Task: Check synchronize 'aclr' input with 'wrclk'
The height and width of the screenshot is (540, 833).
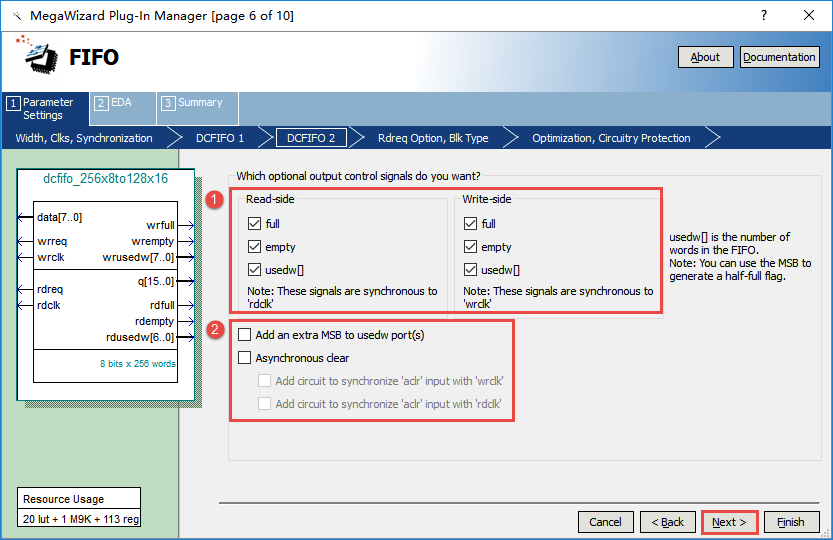Action: pyautogui.click(x=264, y=381)
